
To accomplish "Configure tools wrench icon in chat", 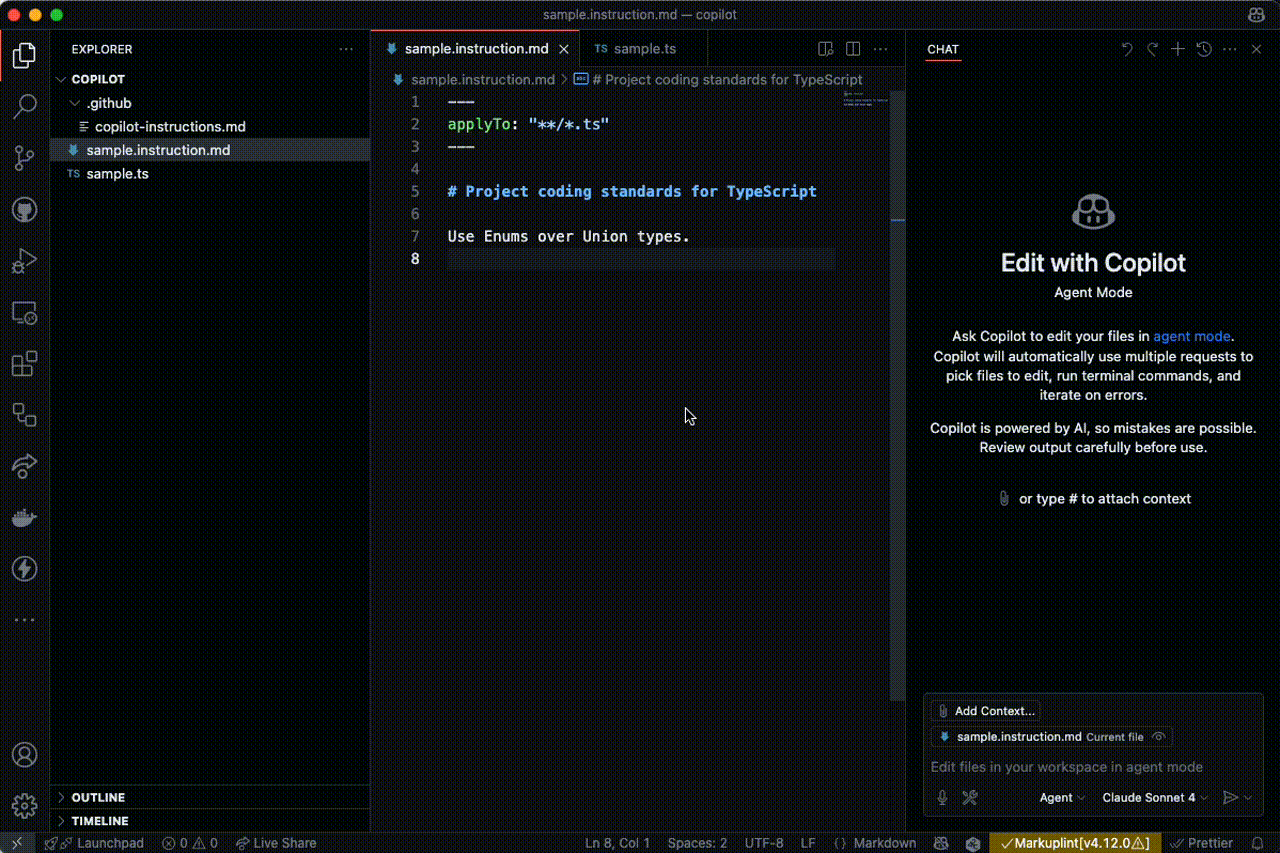I will 969,797.
